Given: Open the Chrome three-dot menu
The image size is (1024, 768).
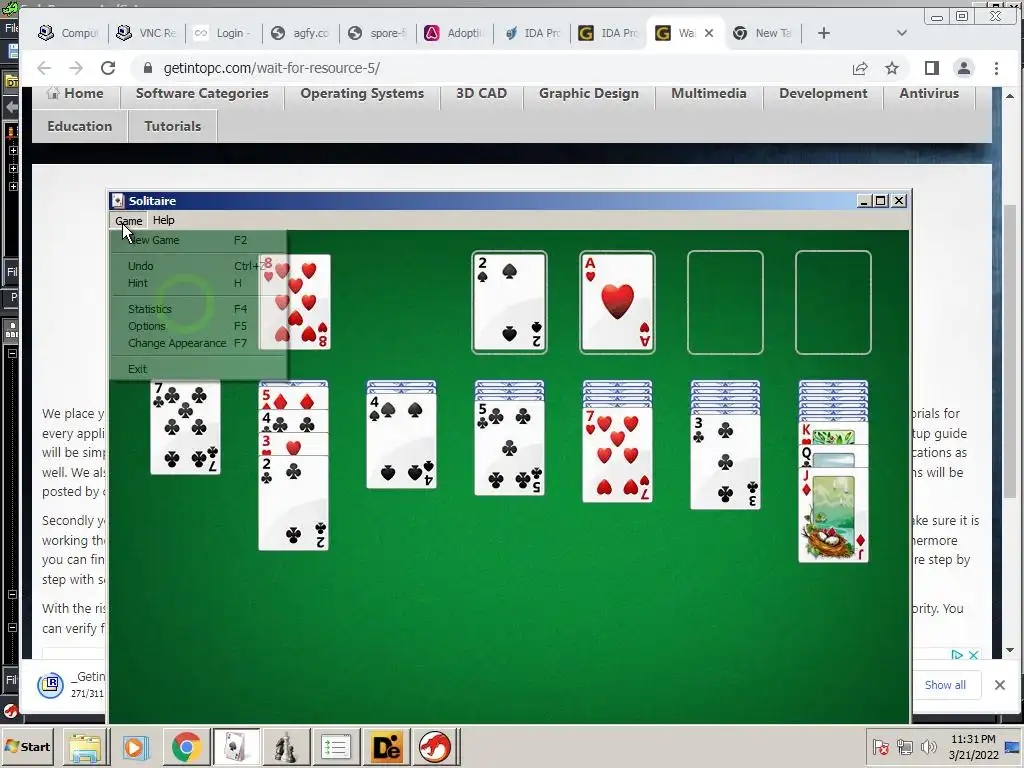Looking at the screenshot, I should [x=996, y=68].
